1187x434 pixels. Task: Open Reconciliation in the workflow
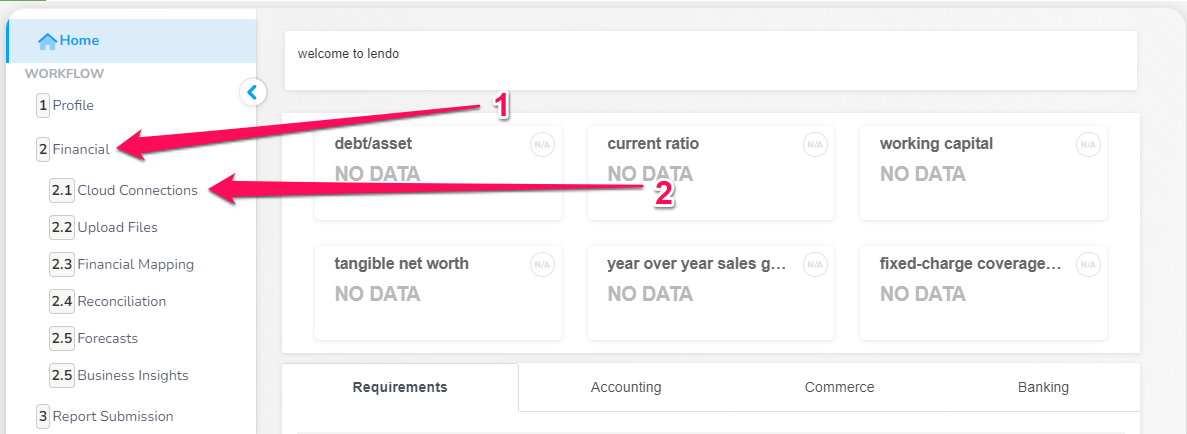click(x=107, y=301)
